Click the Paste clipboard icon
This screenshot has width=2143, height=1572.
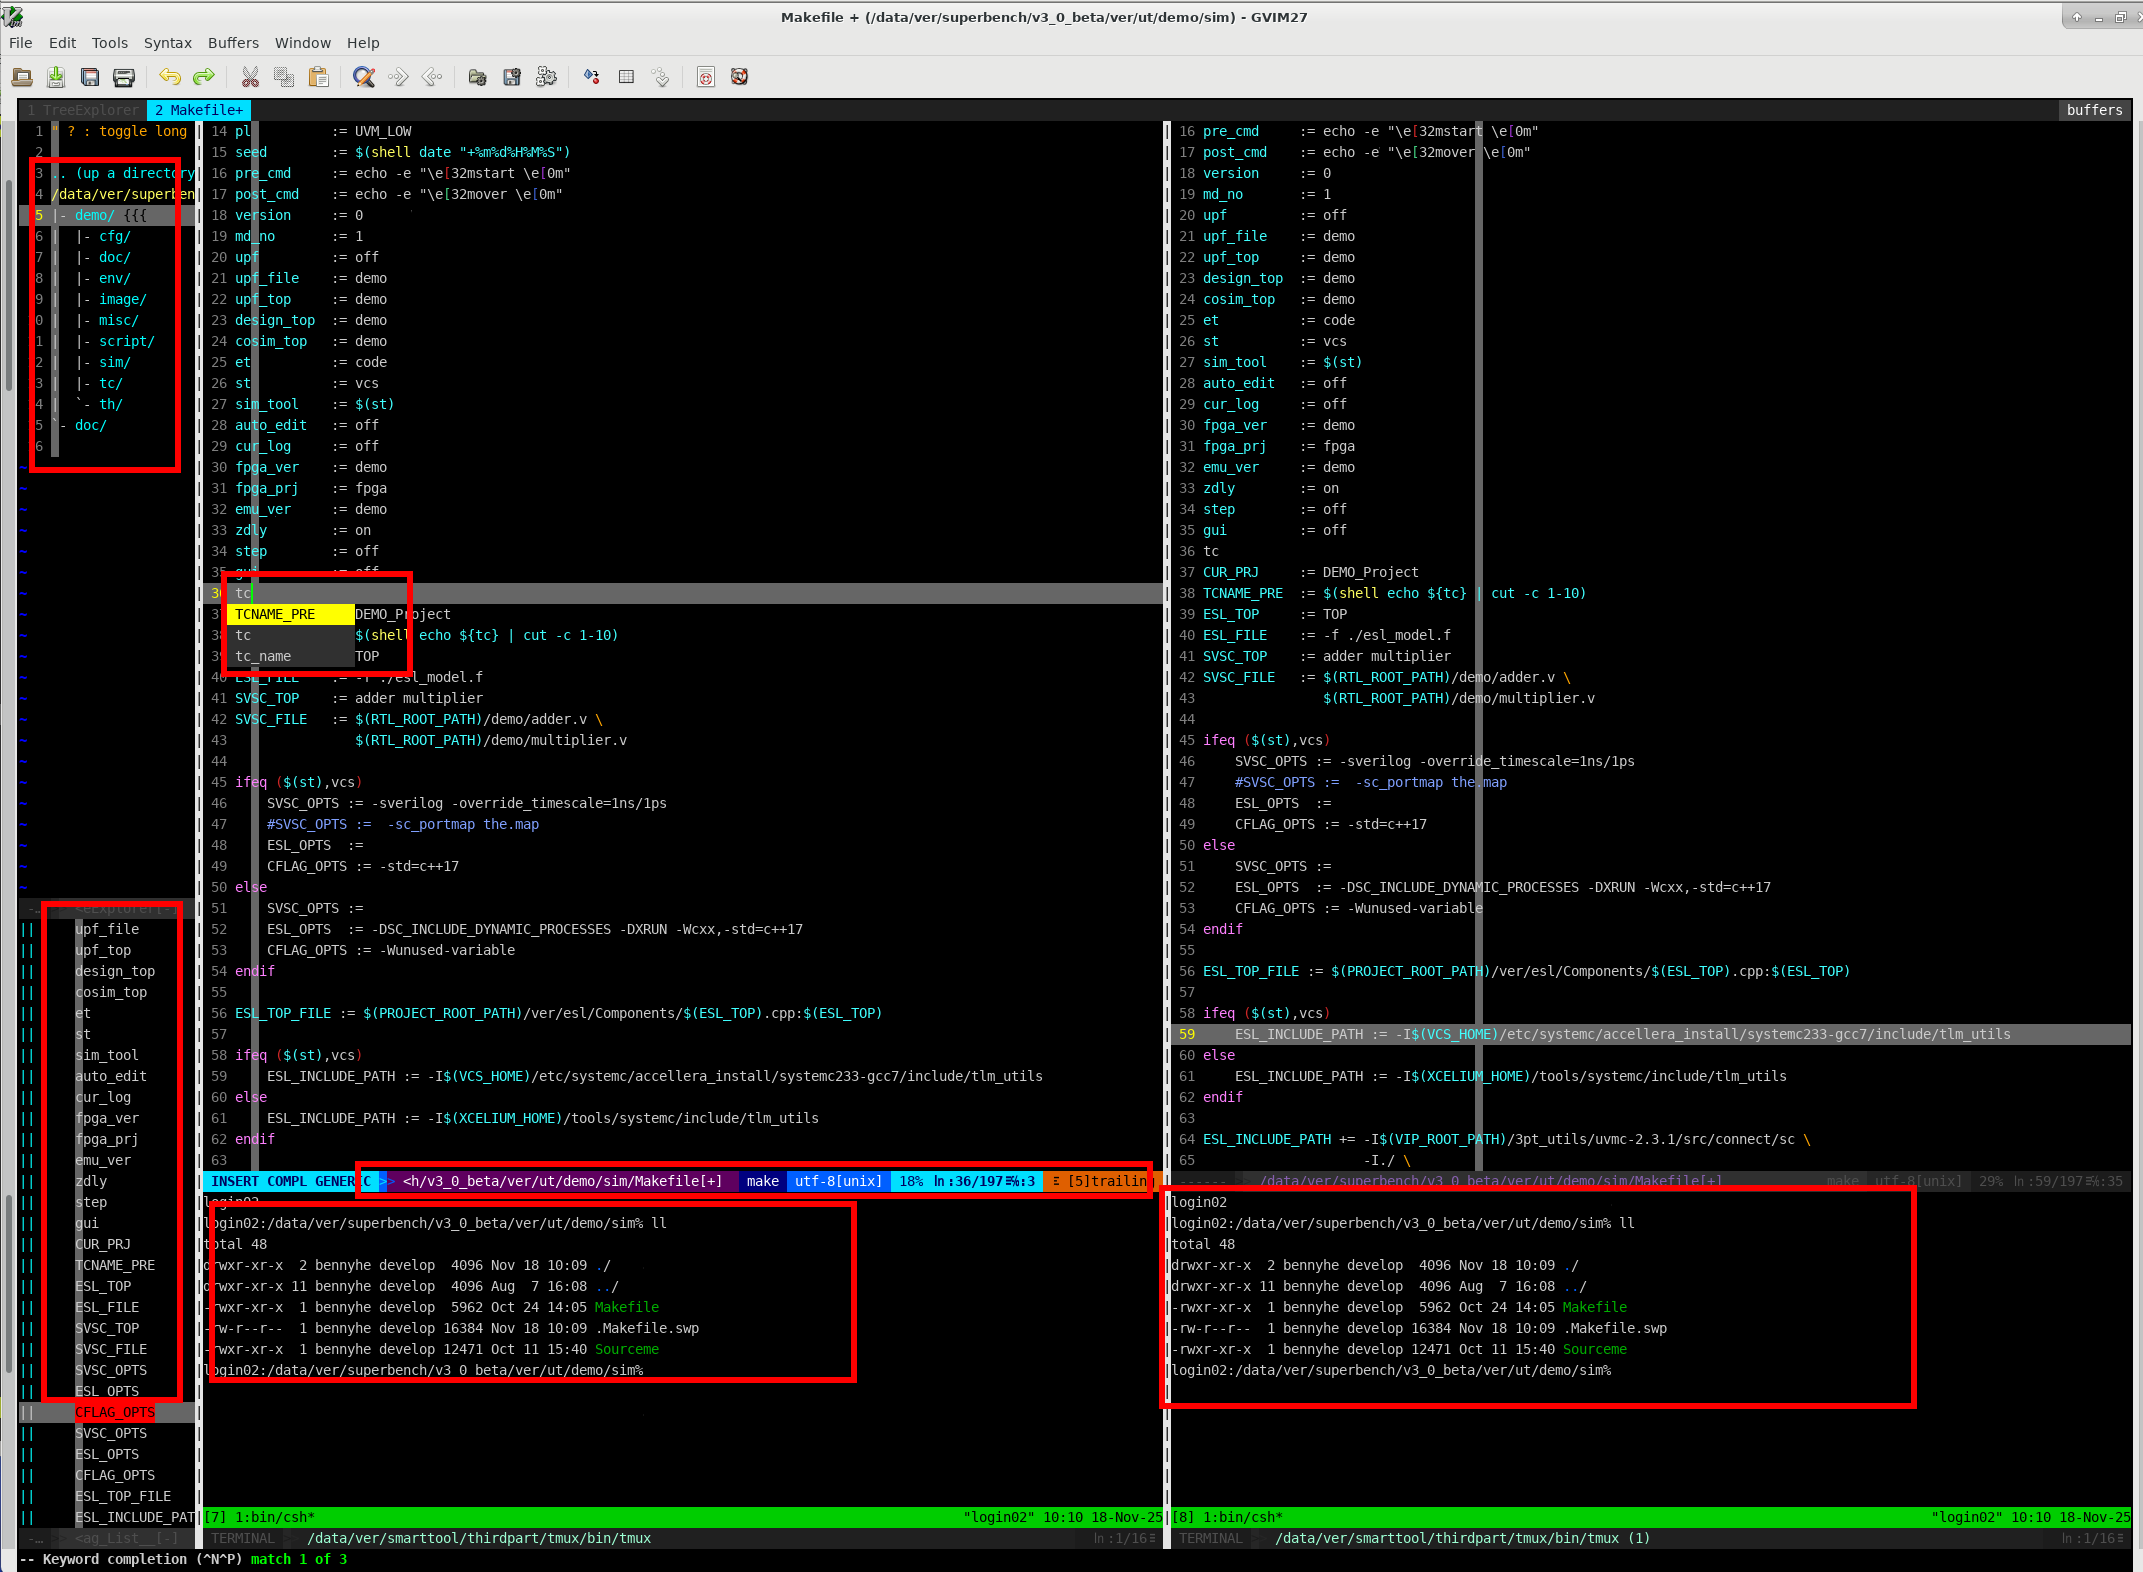[318, 77]
